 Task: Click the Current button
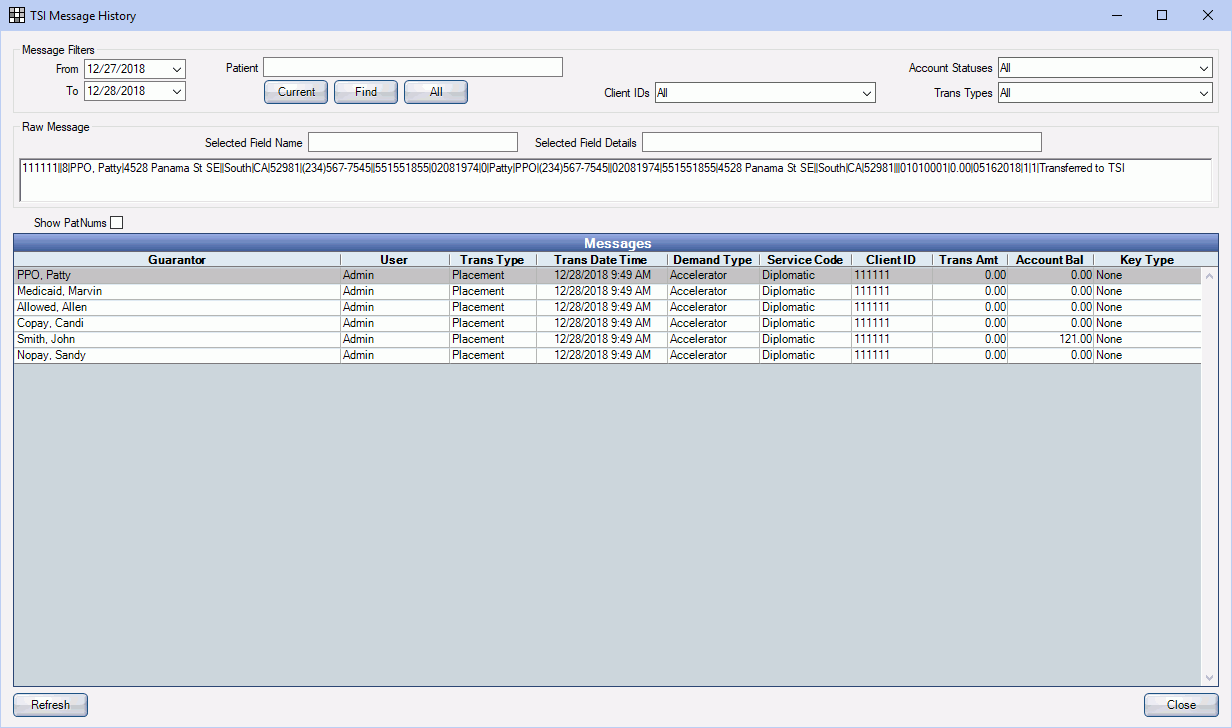coord(296,92)
